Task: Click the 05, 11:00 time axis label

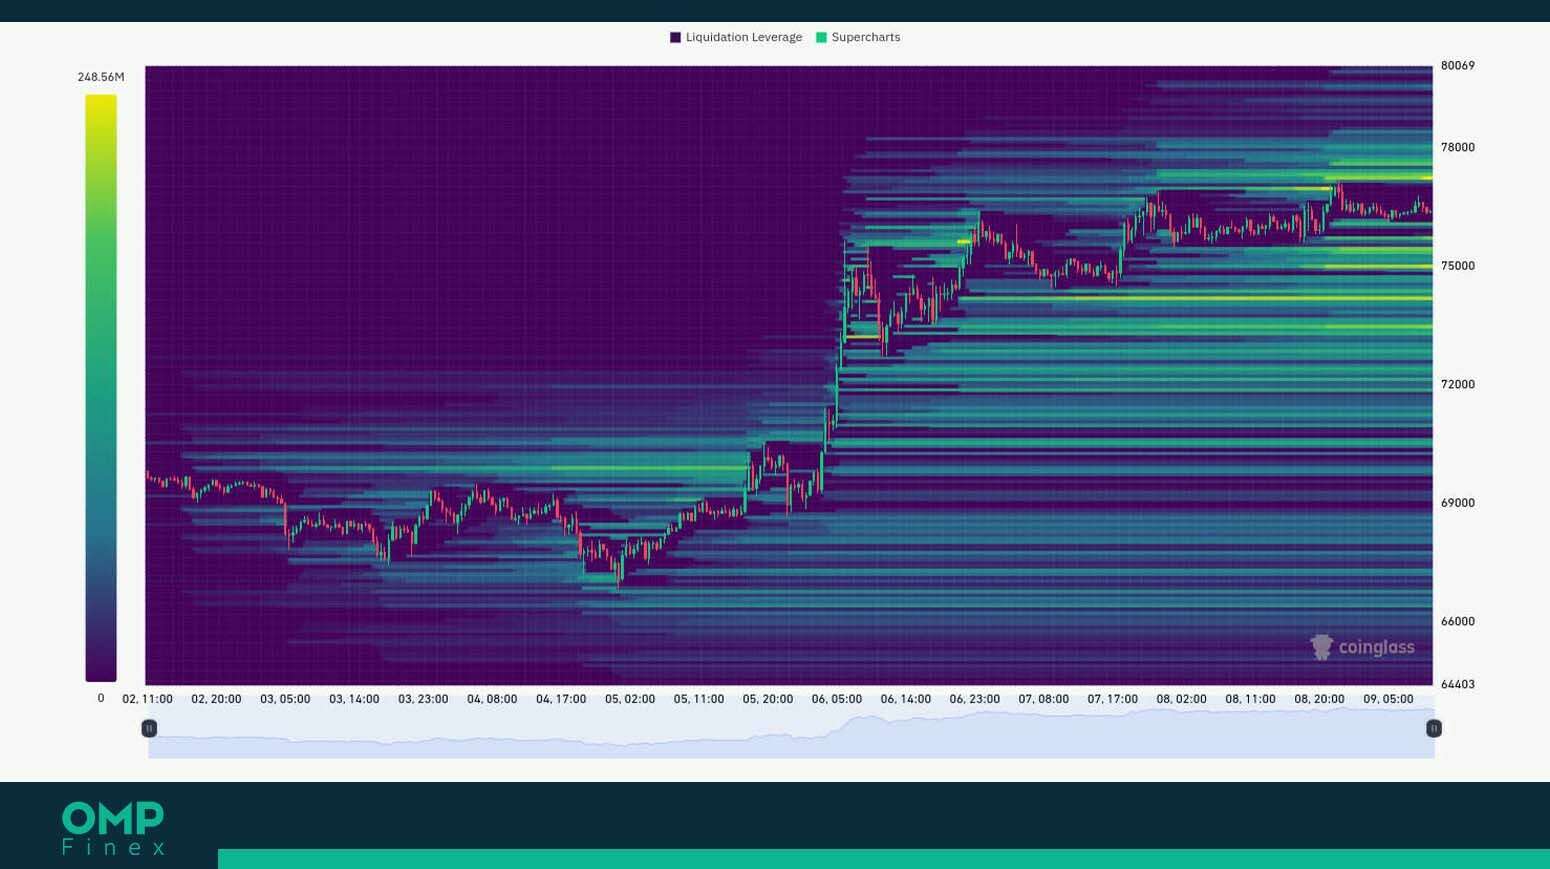Action: coord(699,699)
